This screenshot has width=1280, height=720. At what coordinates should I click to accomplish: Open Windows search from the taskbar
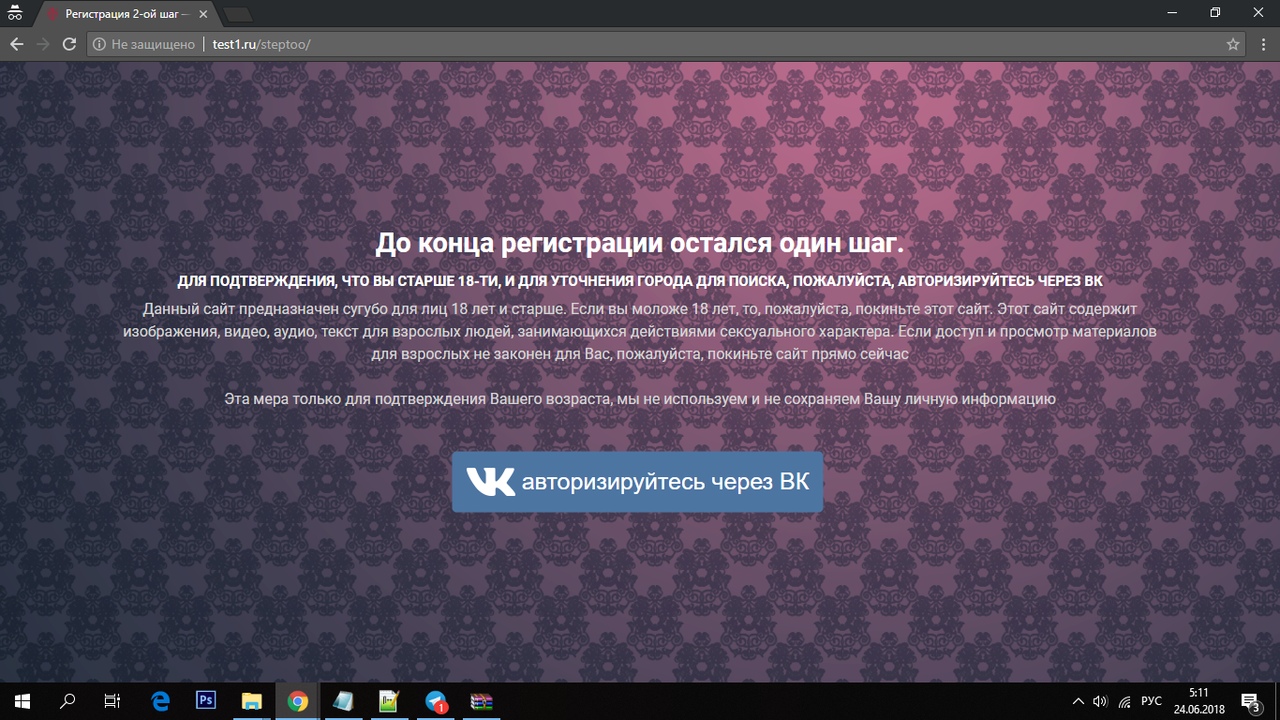(x=68, y=701)
